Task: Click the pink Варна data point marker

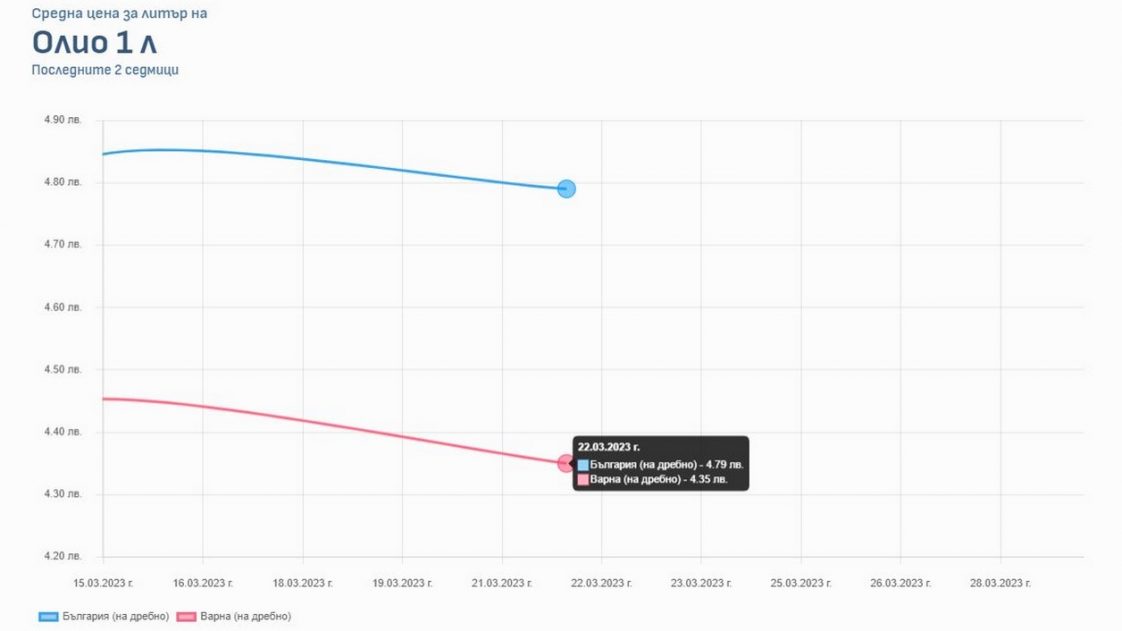Action: tap(565, 463)
